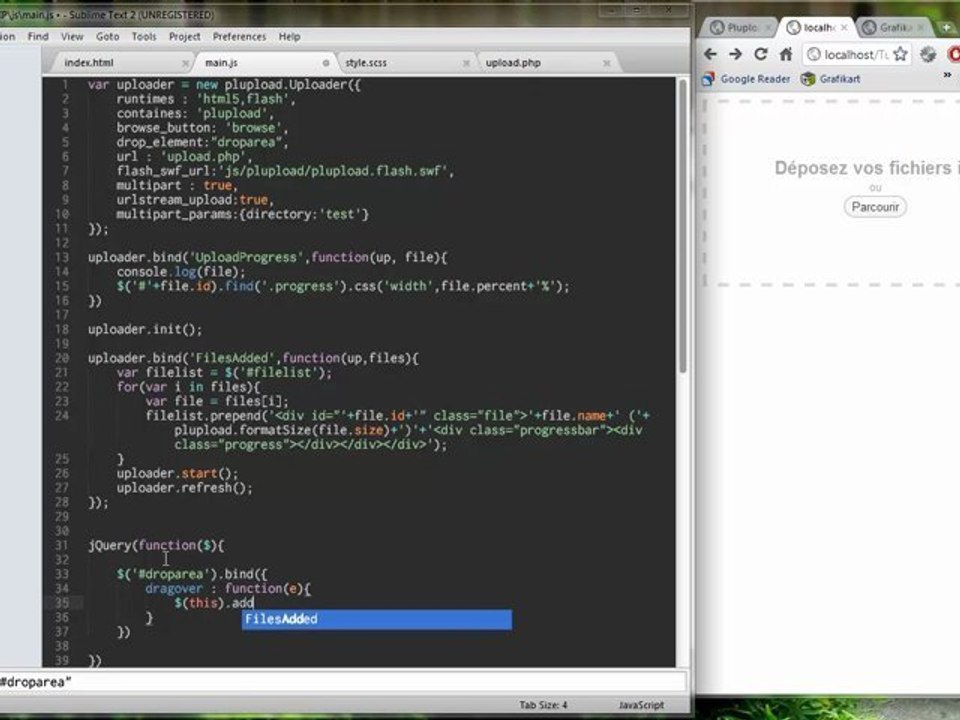Click the find input containing #droparea
Viewport: 960px width, 720px height.
point(343,682)
